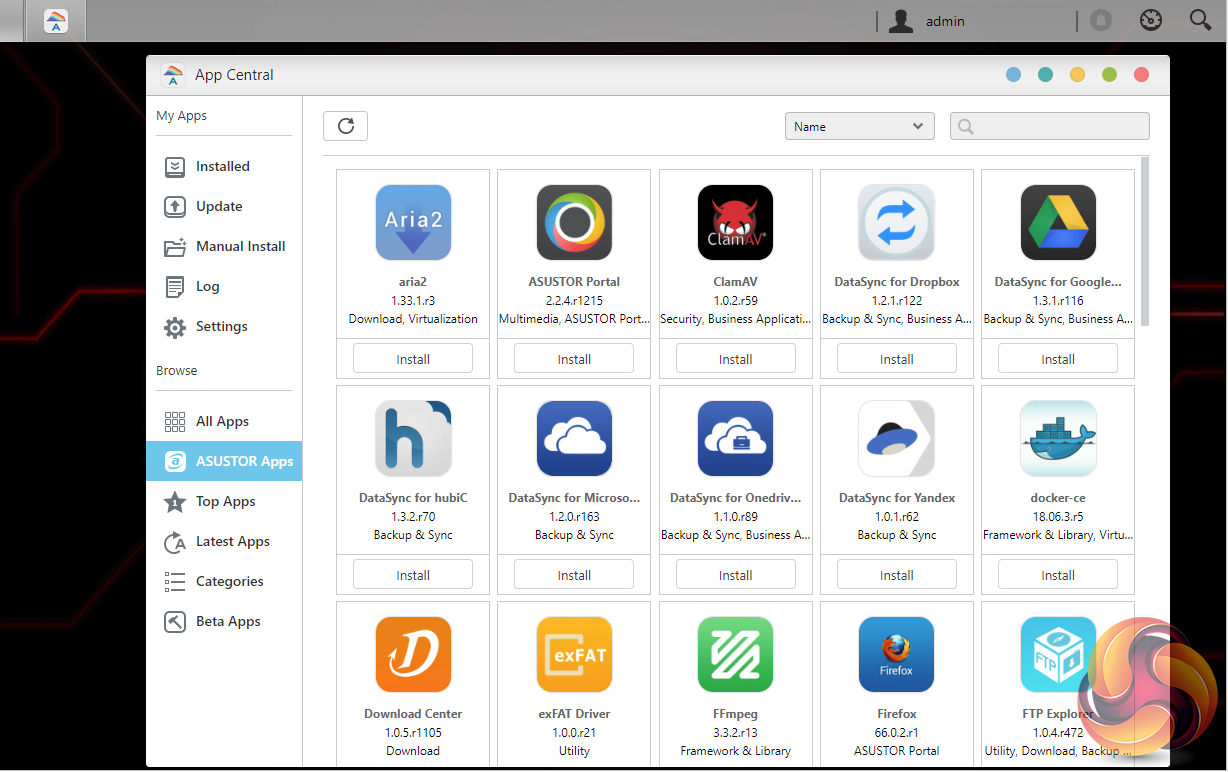Install DataSync for hubiC
This screenshot has width=1228, height=772.
(x=413, y=575)
